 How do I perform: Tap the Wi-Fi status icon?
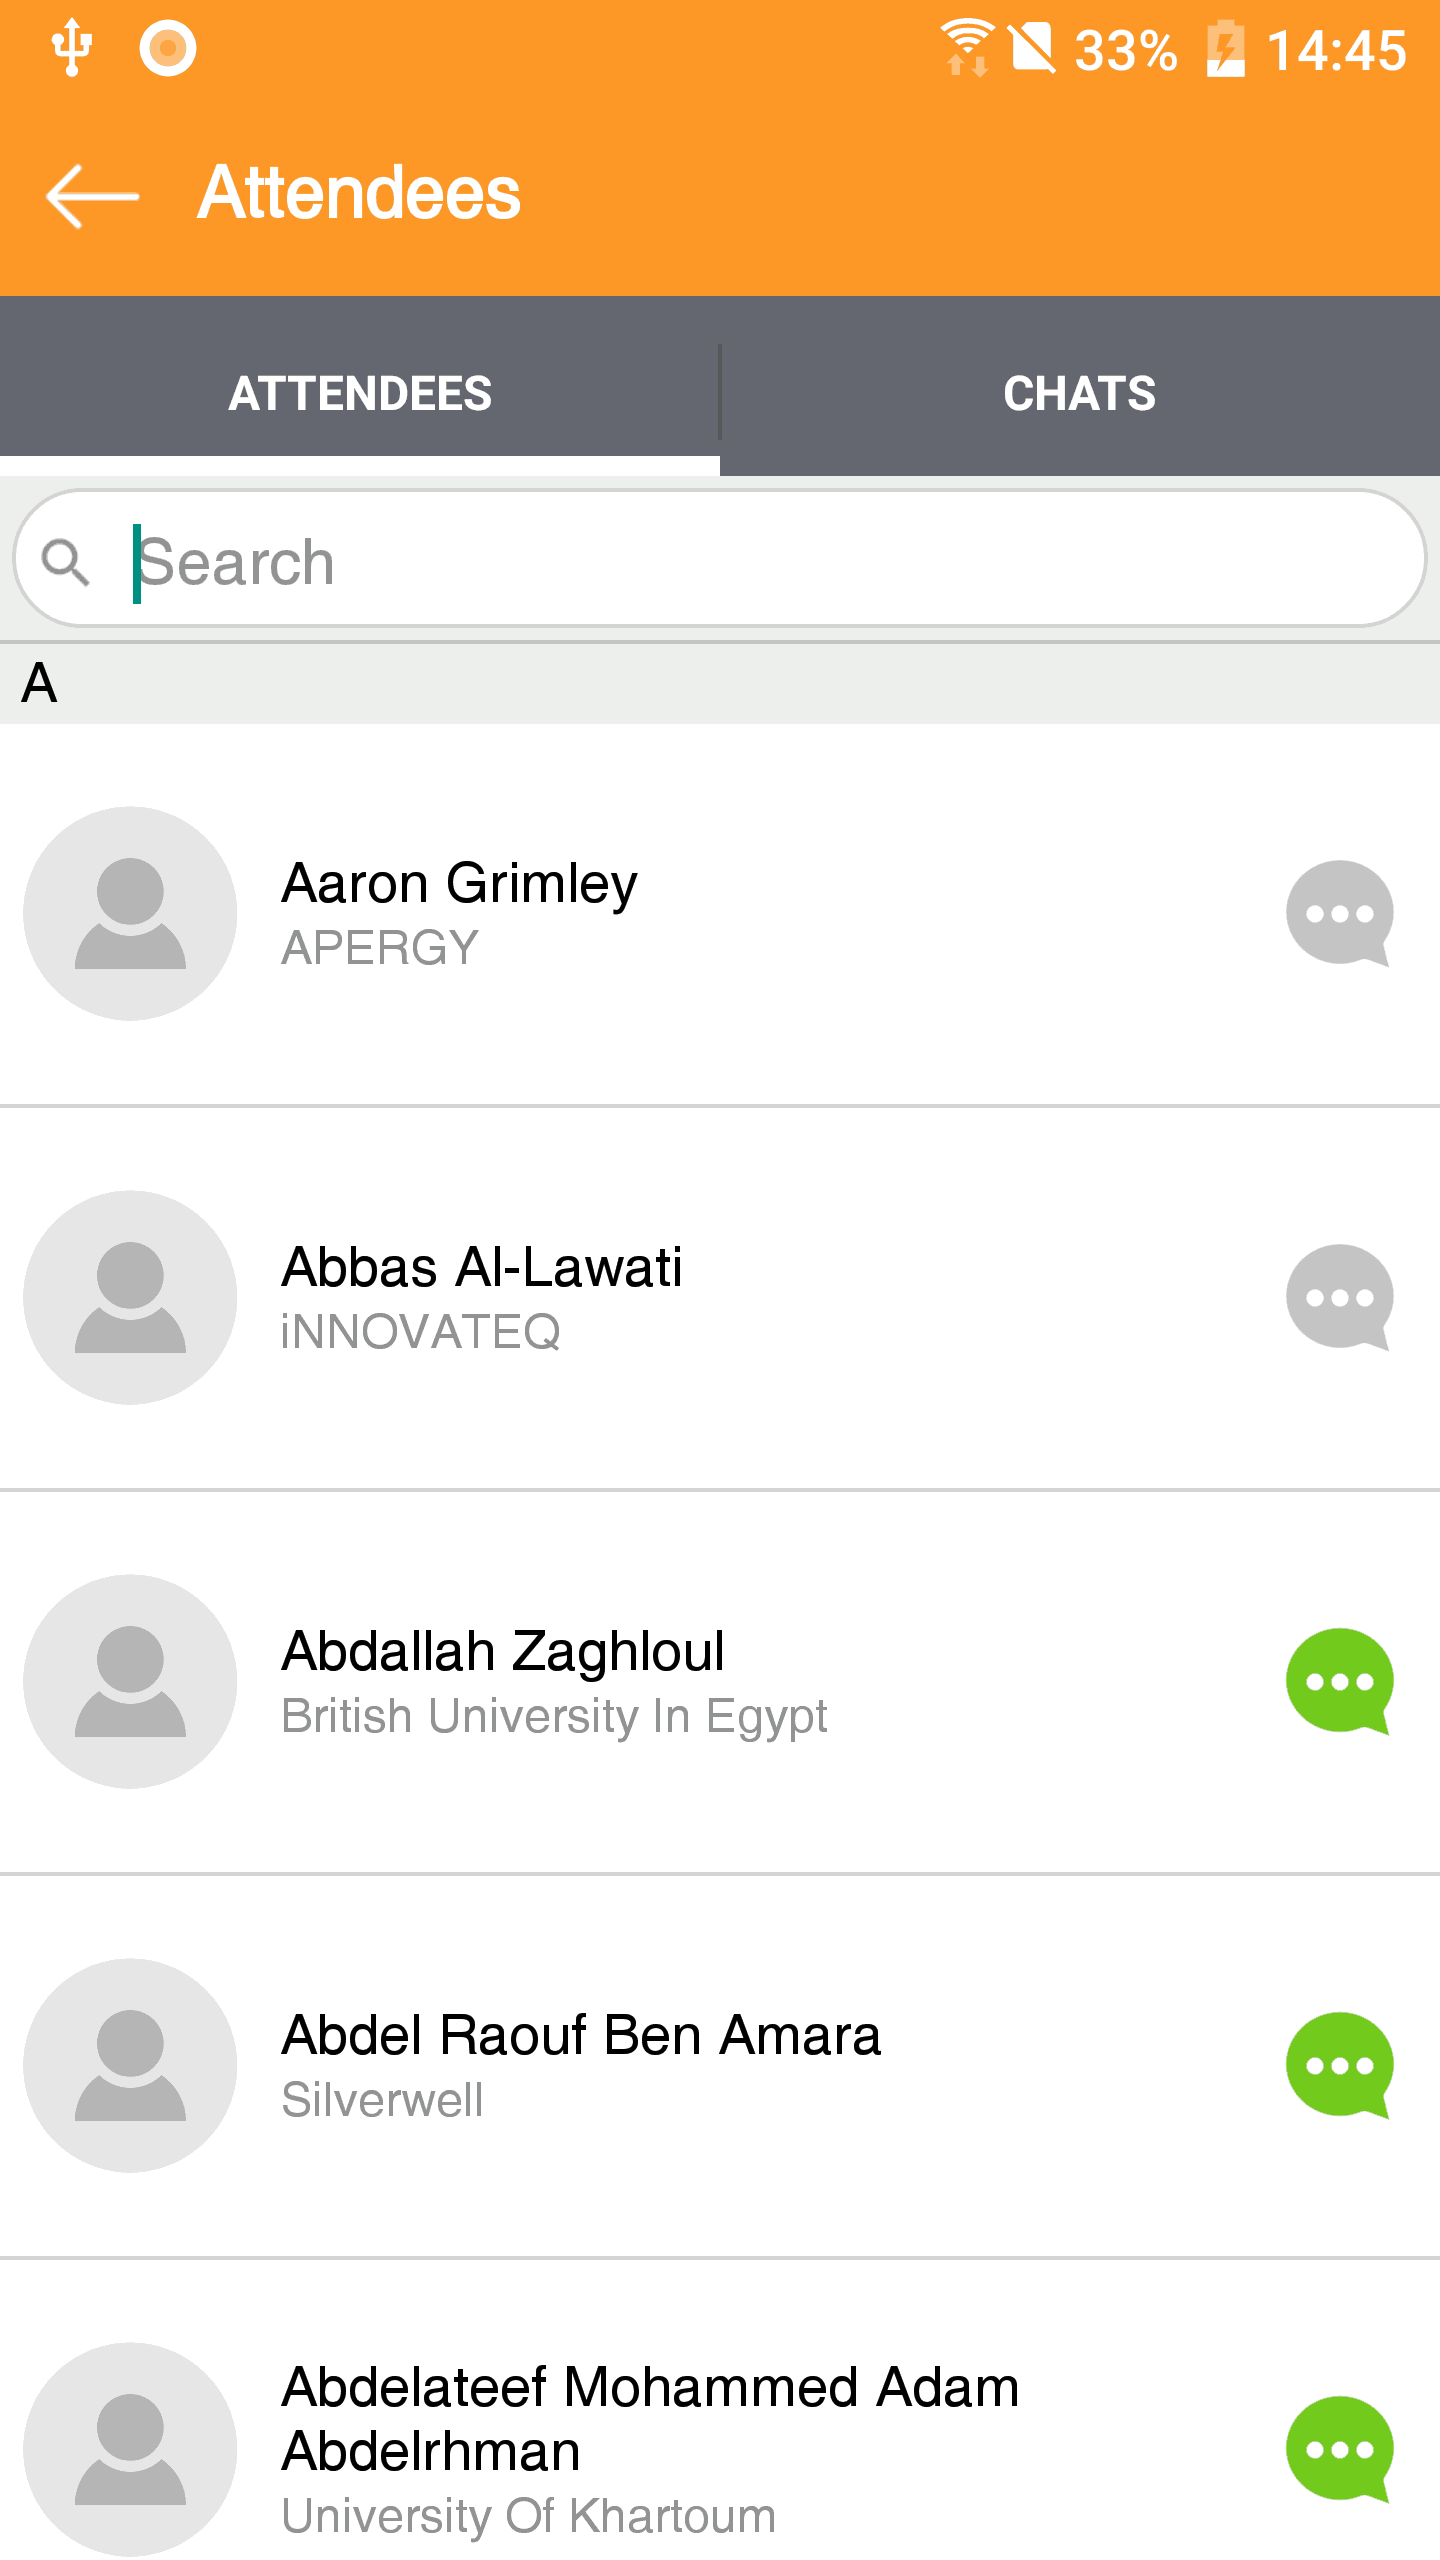[966, 48]
